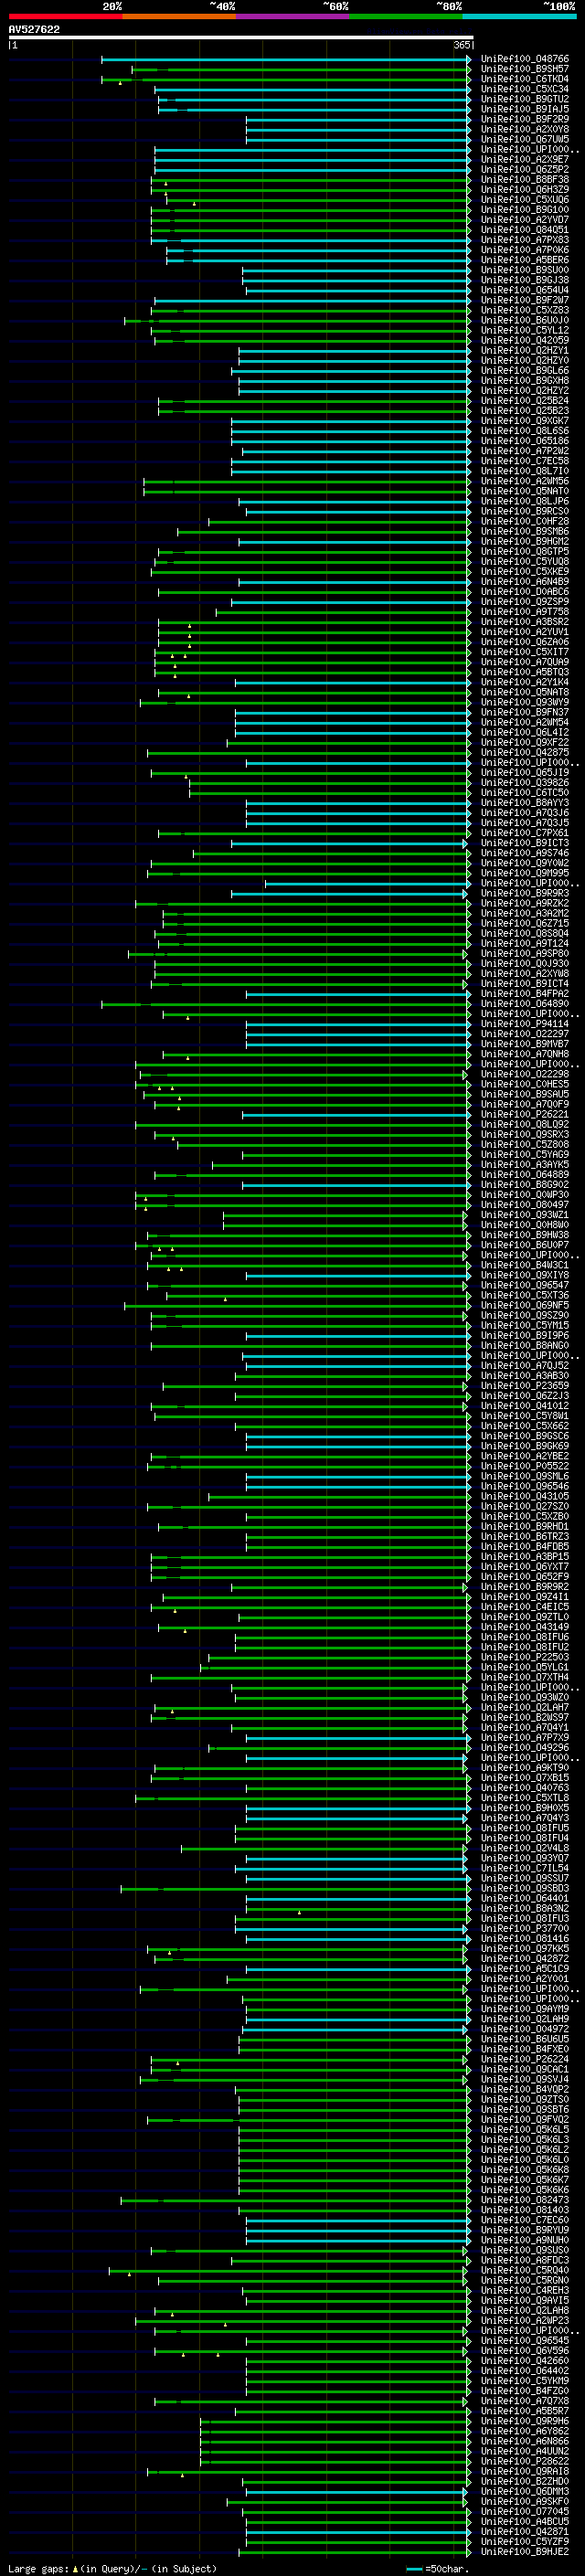This screenshot has width=585, height=2576.
Task: Click the UniRef100_B8AYY3 label
Action: point(524,803)
